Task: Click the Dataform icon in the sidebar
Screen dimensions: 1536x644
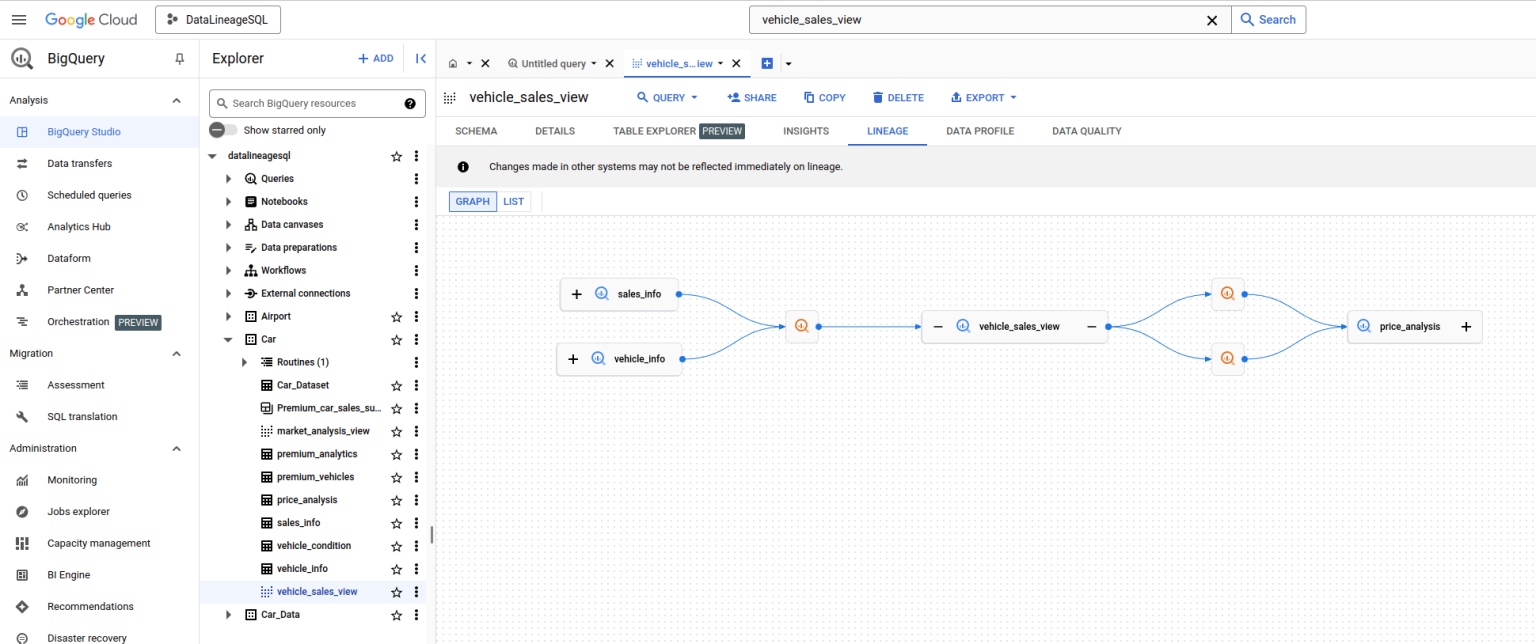Action: pos(21,258)
